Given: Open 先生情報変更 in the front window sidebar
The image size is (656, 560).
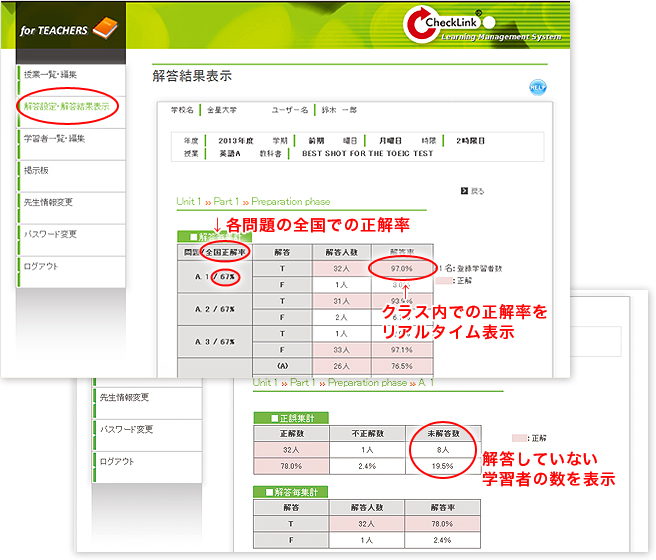Looking at the screenshot, I should [71, 208].
